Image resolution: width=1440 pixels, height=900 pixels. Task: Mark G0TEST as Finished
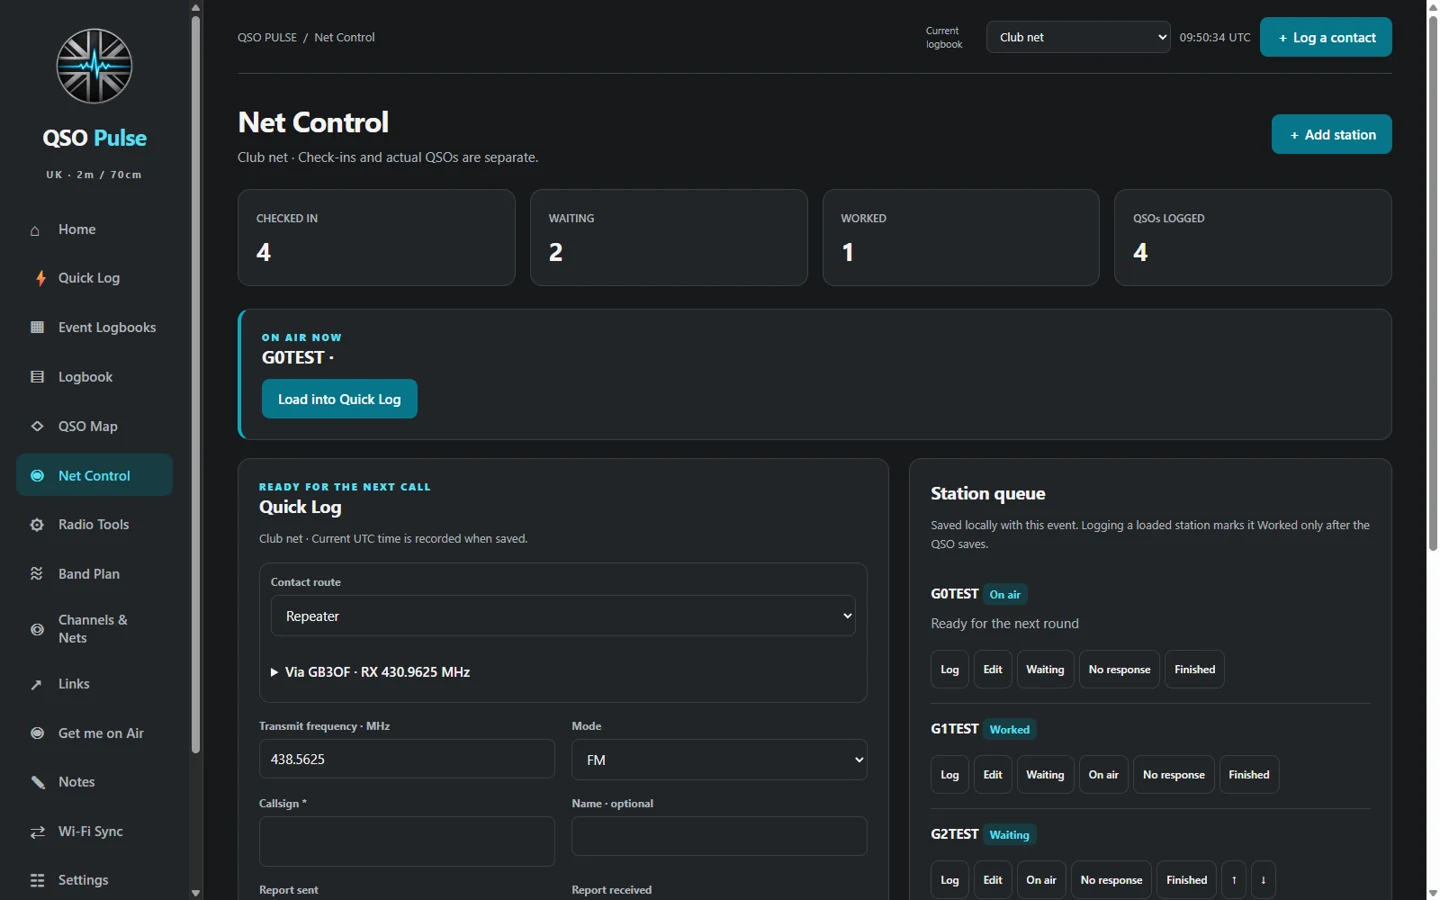(1195, 669)
